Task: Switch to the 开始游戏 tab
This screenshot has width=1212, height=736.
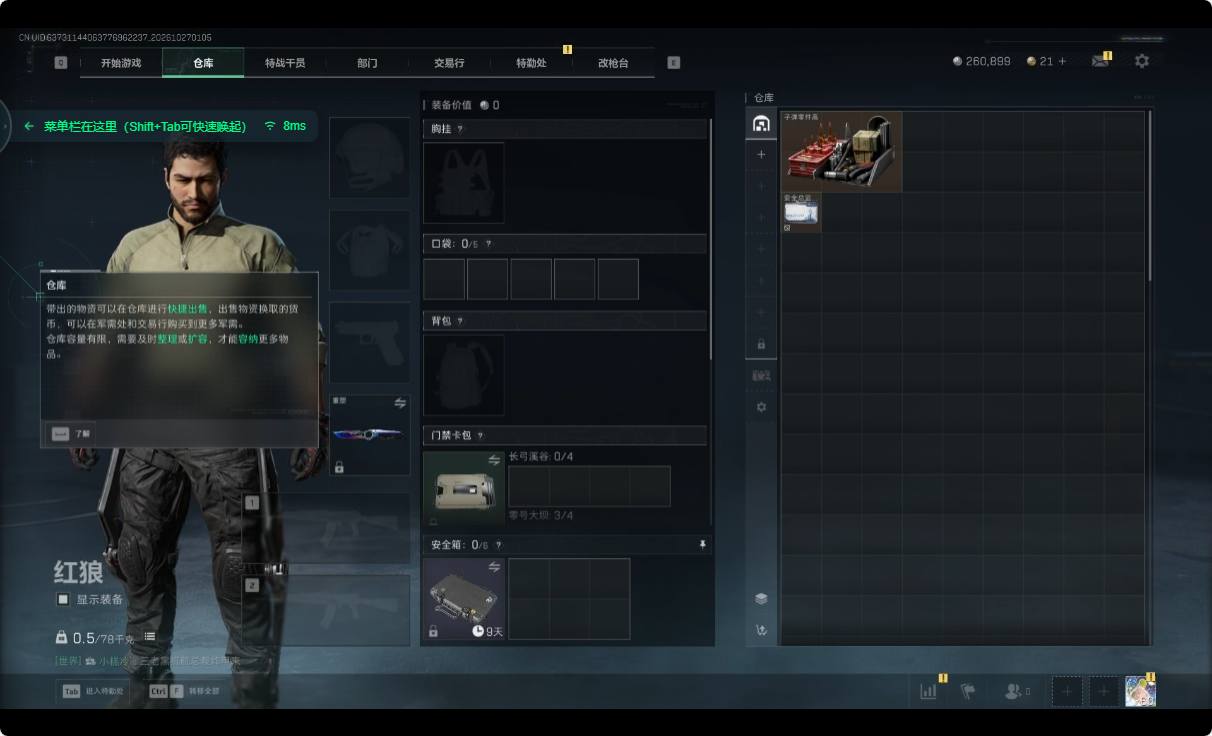Action: 121,63
